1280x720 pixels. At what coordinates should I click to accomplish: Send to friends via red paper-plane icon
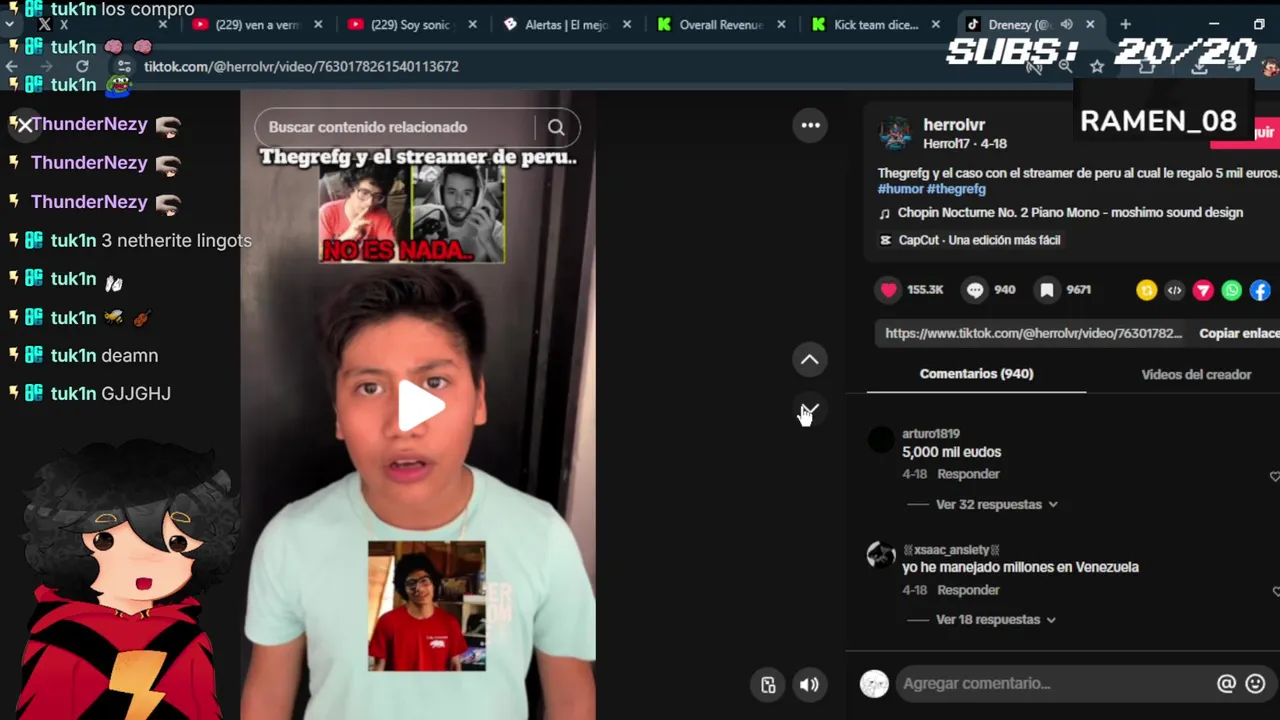pos(1203,290)
